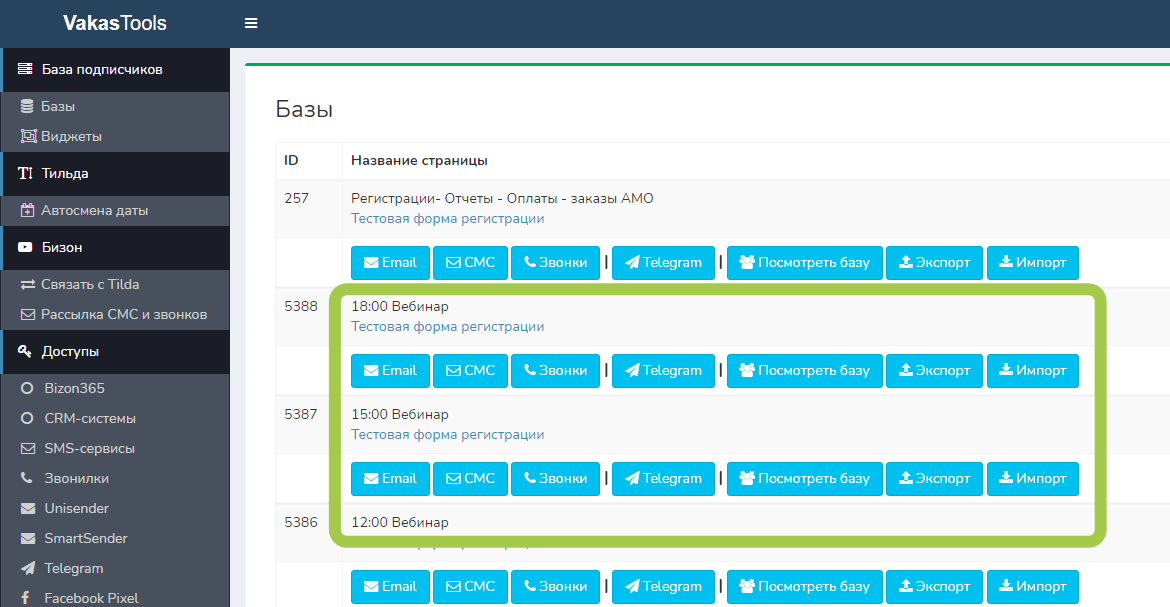Viewport: 1170px width, 607px height.
Task: Open Виджеты in the sidebar
Action: pos(71,136)
